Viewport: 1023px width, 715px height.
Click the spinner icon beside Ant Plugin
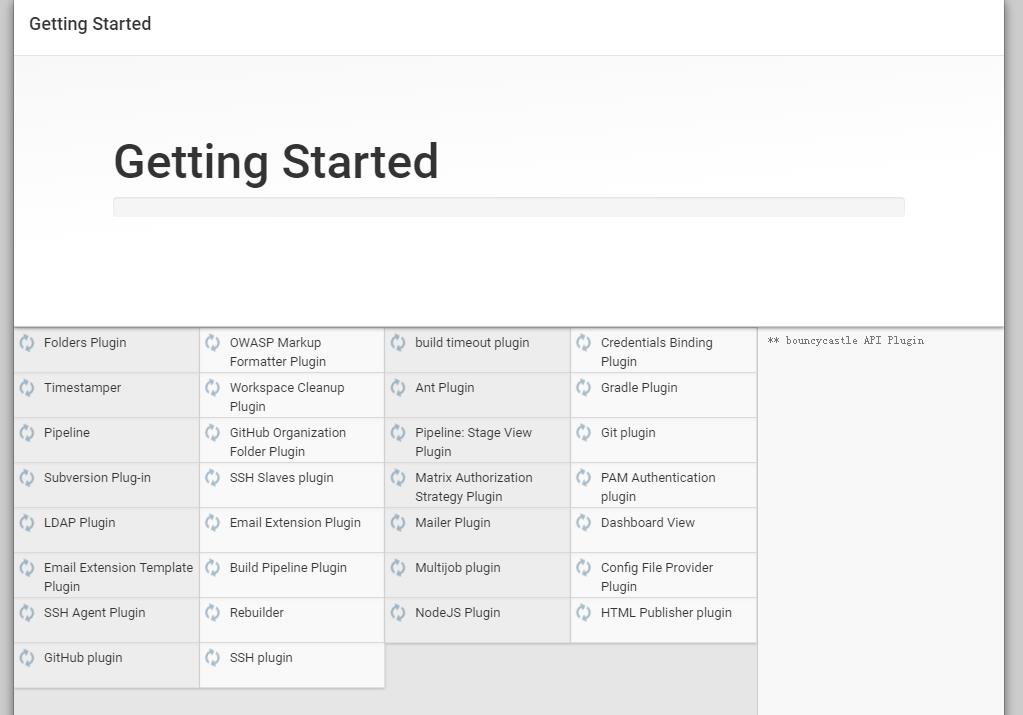tap(398, 388)
